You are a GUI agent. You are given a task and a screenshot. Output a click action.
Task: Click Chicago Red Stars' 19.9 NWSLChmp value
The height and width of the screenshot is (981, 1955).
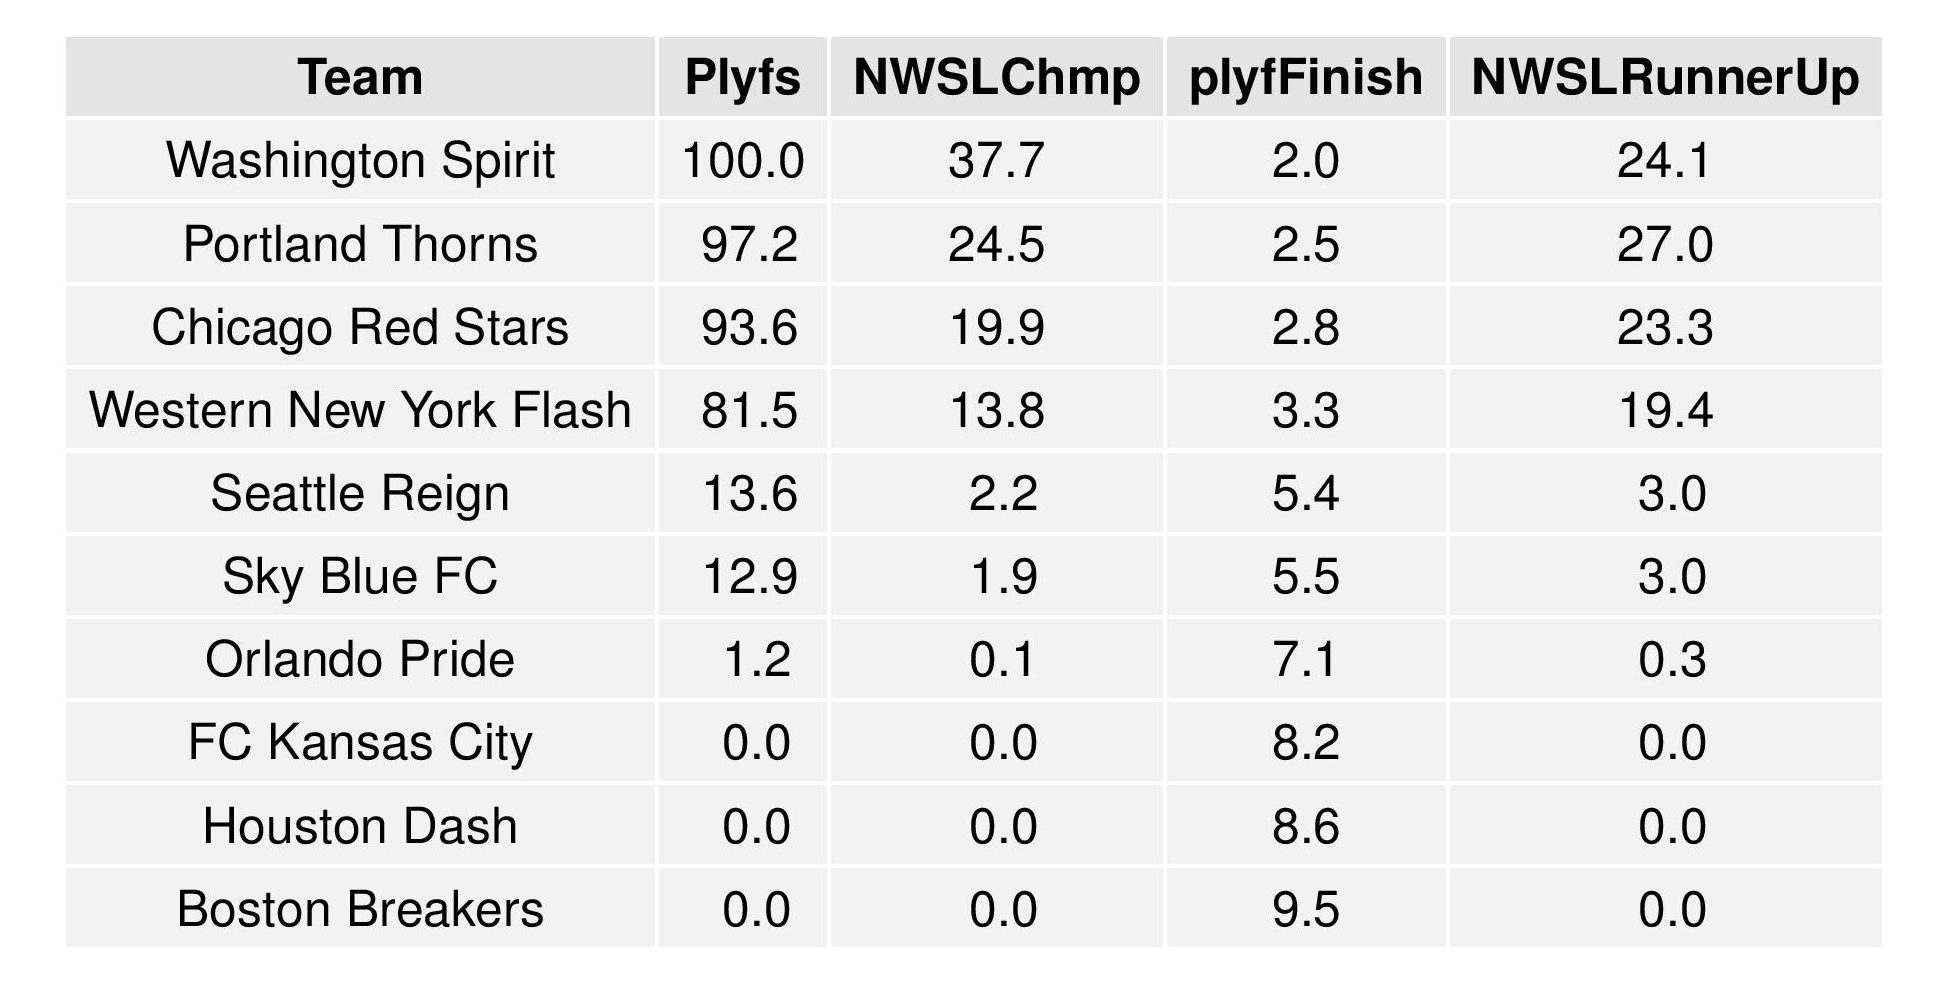pos(996,327)
